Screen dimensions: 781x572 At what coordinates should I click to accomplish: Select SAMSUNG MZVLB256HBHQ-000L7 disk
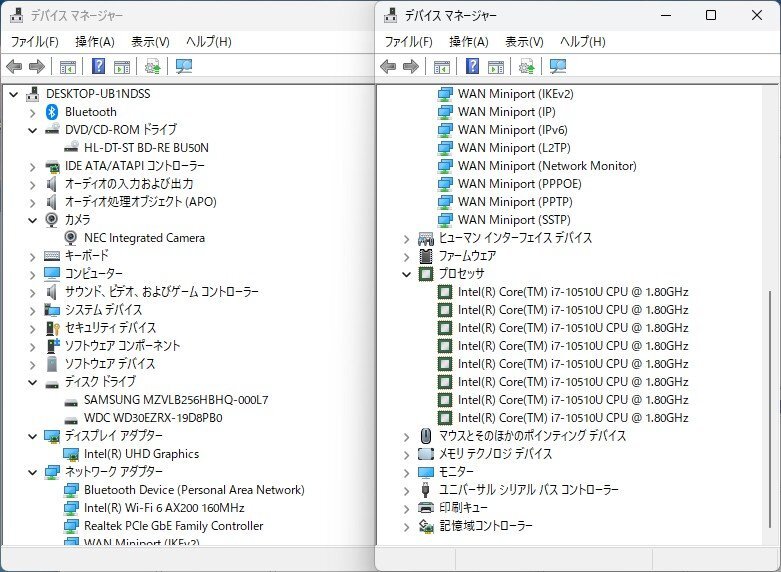(x=176, y=400)
